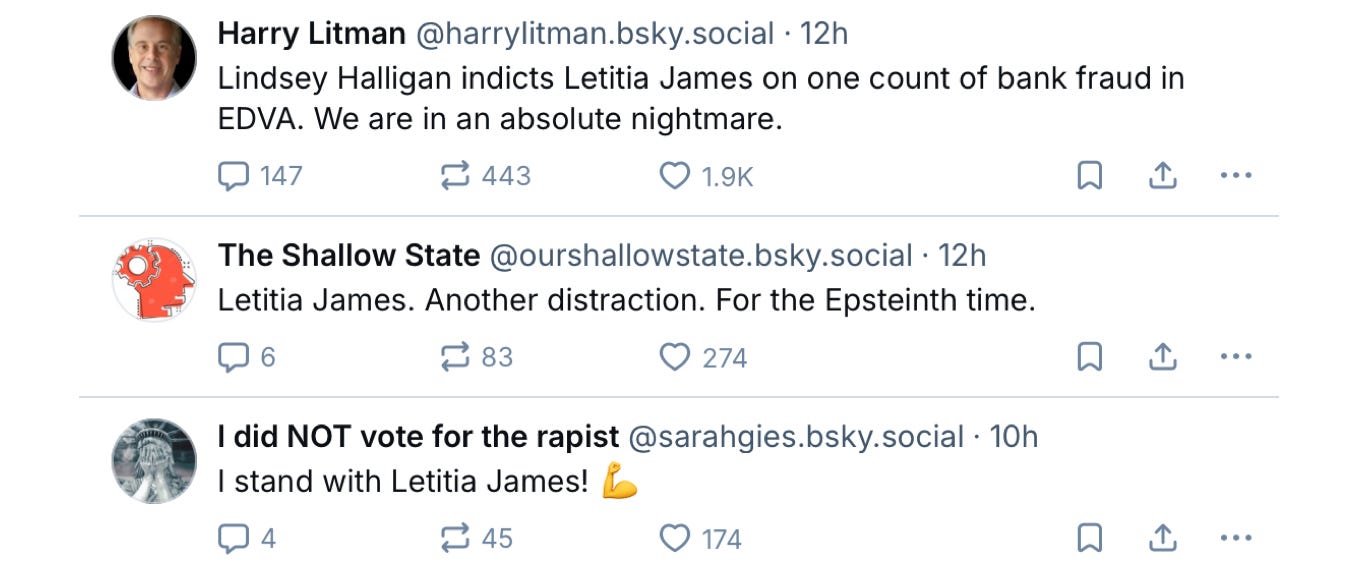1361x562 pixels.
Task: Open The Shallow State's red avatar
Action: point(154,280)
